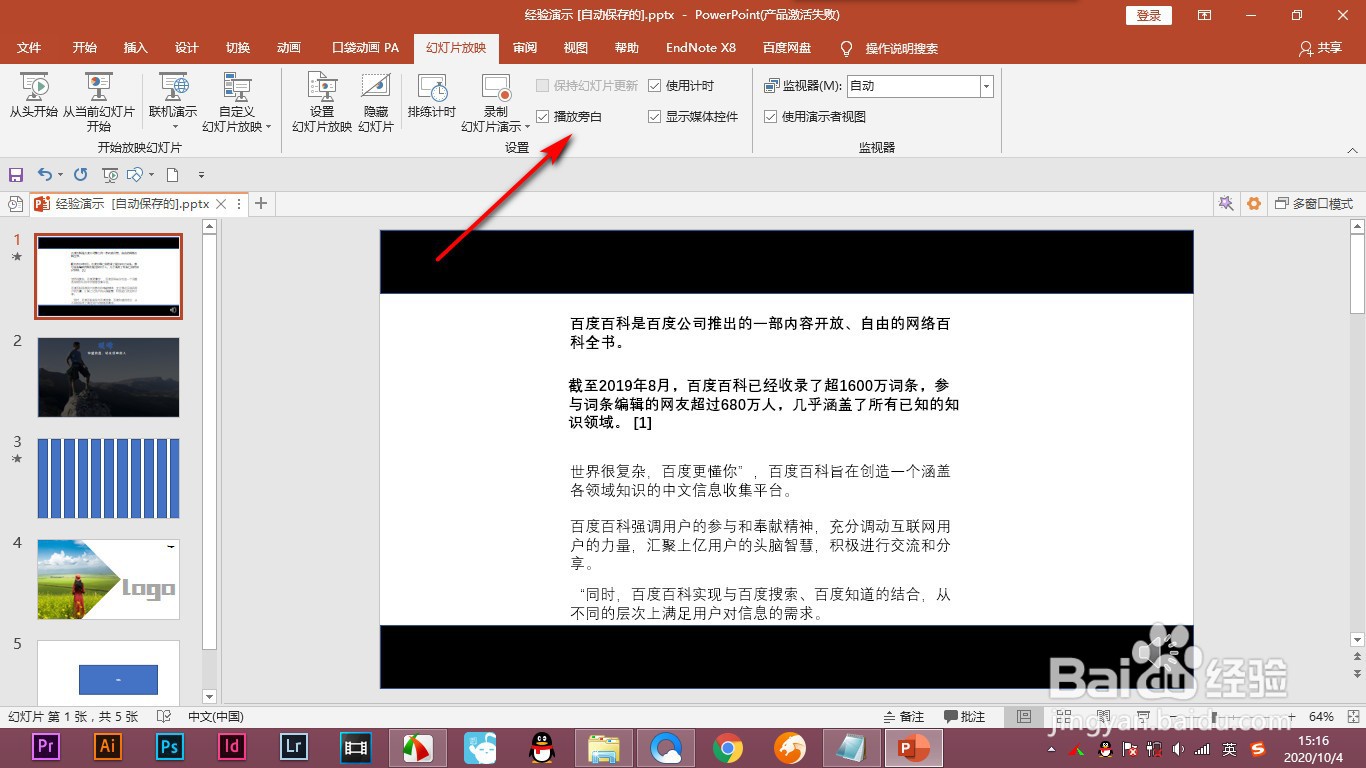Click Record Slide Show icon (录制幻灯片演示)
This screenshot has height=768, width=1366.
496,87
